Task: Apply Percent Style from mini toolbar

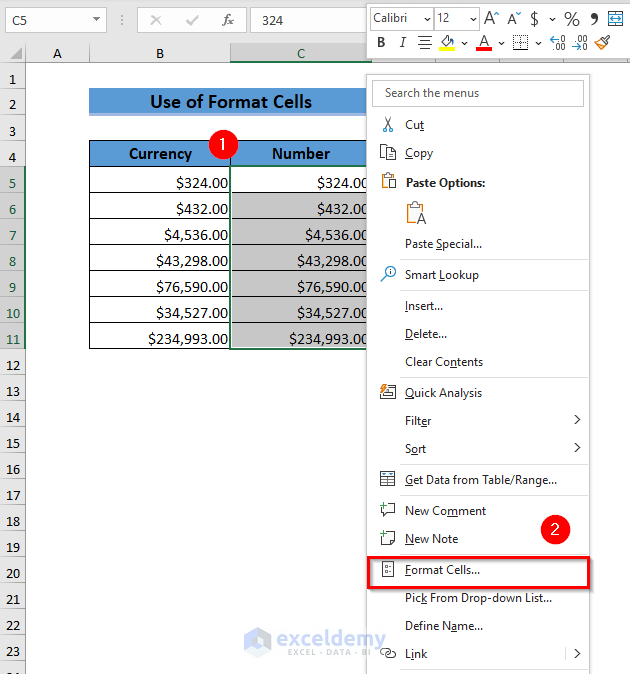Action: click(572, 19)
